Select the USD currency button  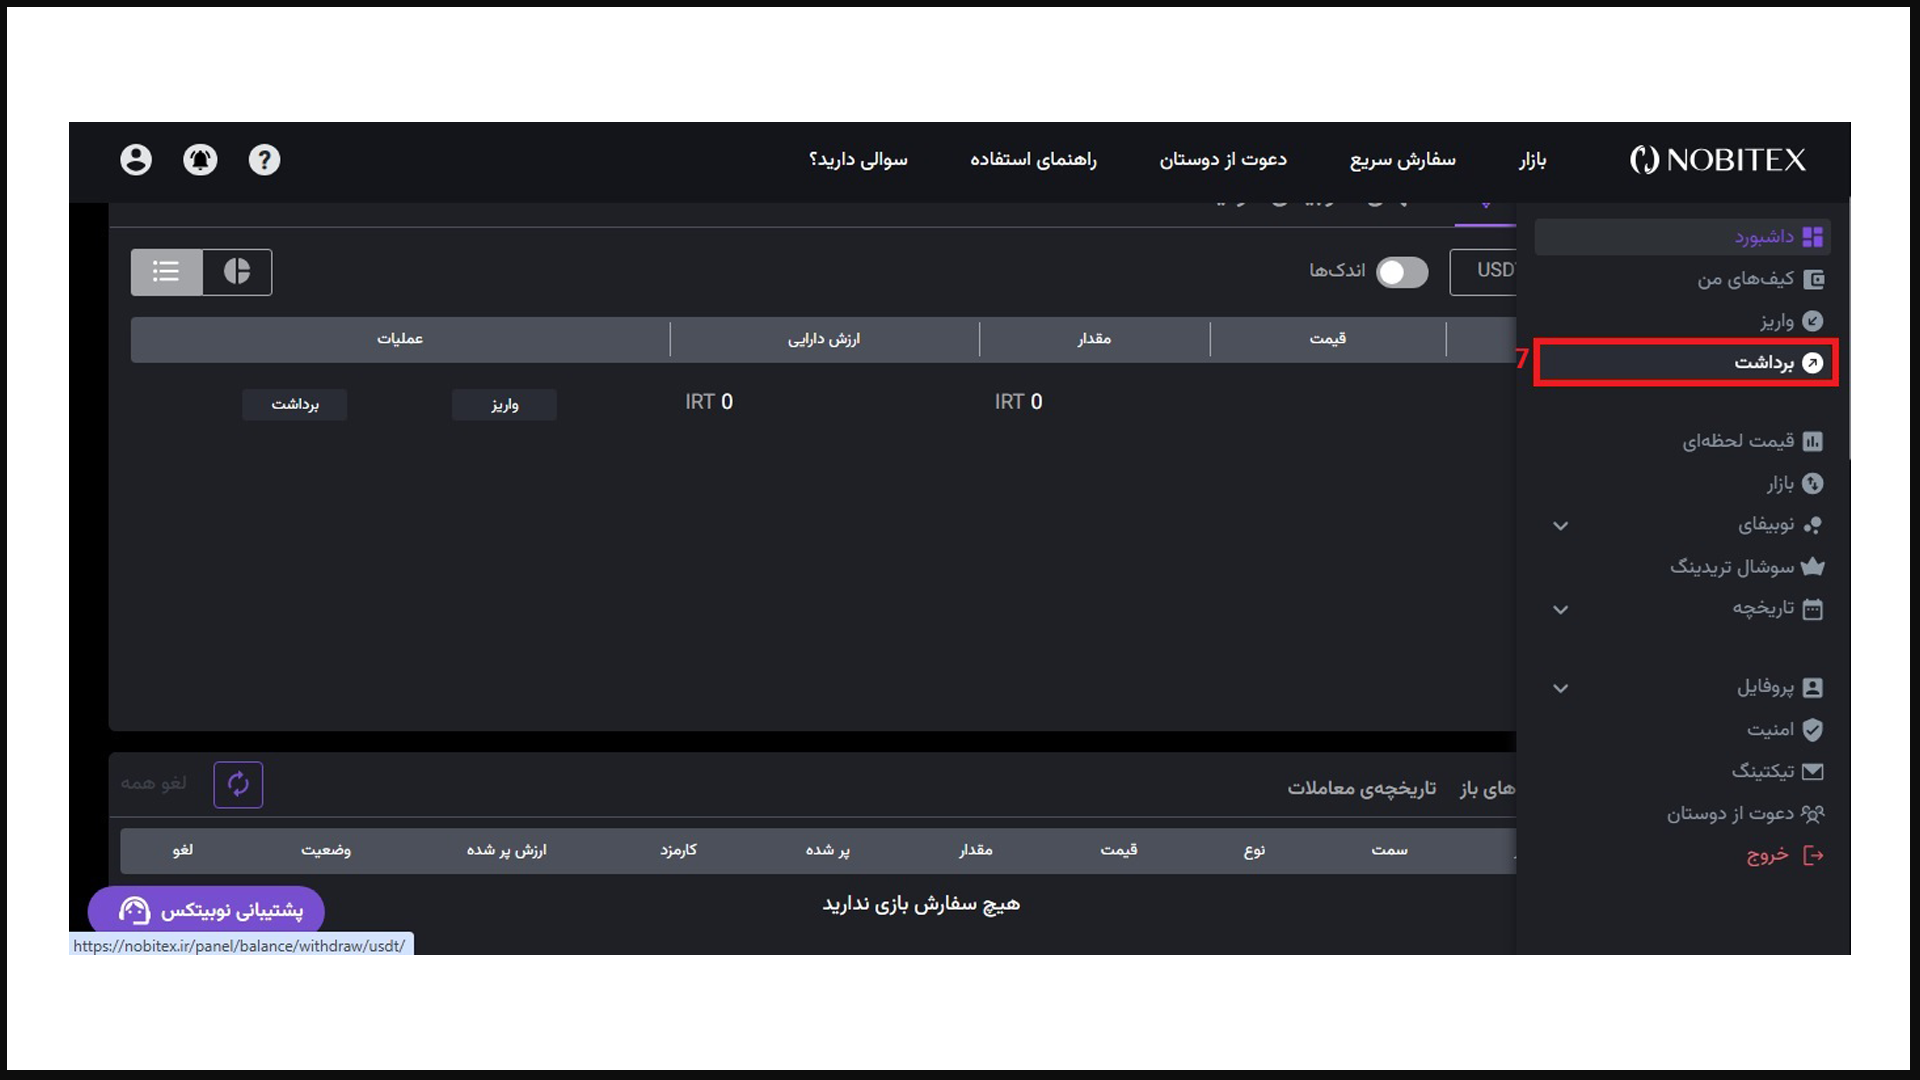point(1483,272)
